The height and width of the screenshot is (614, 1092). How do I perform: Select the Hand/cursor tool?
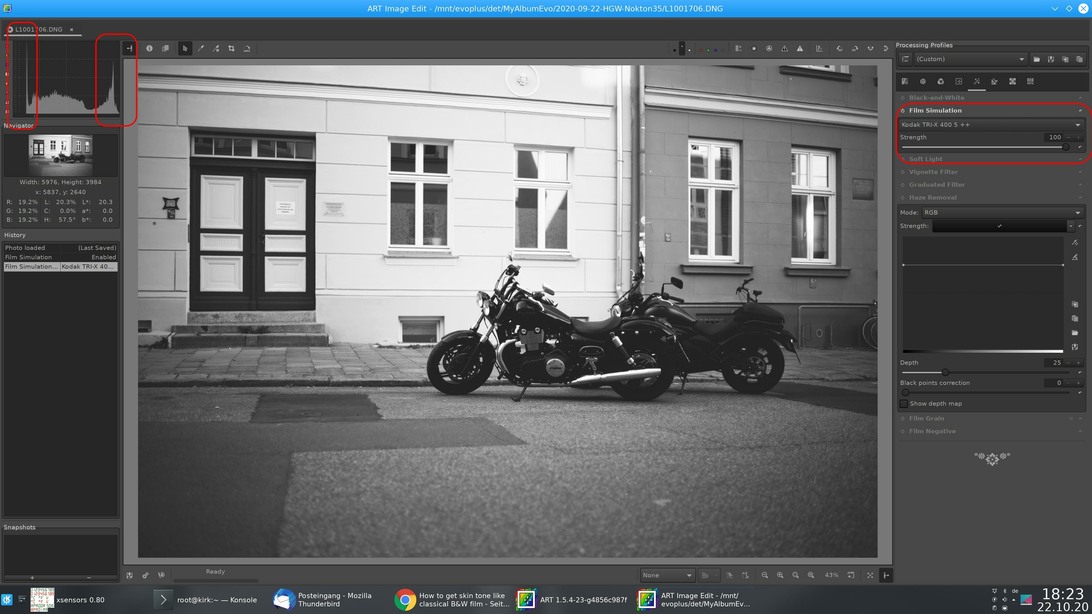tap(184, 48)
